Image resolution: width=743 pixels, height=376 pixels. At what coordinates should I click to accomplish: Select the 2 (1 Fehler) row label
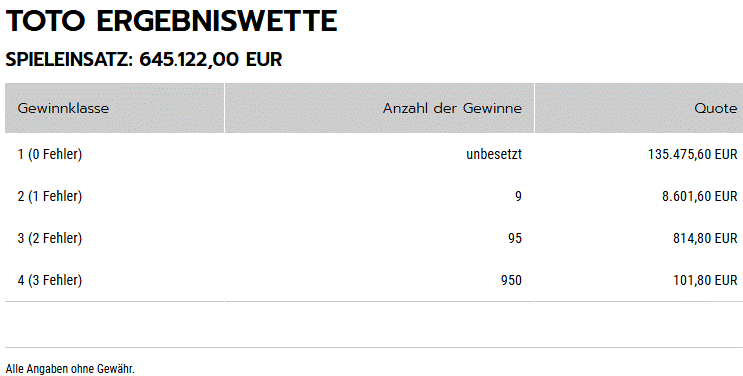click(x=50, y=196)
